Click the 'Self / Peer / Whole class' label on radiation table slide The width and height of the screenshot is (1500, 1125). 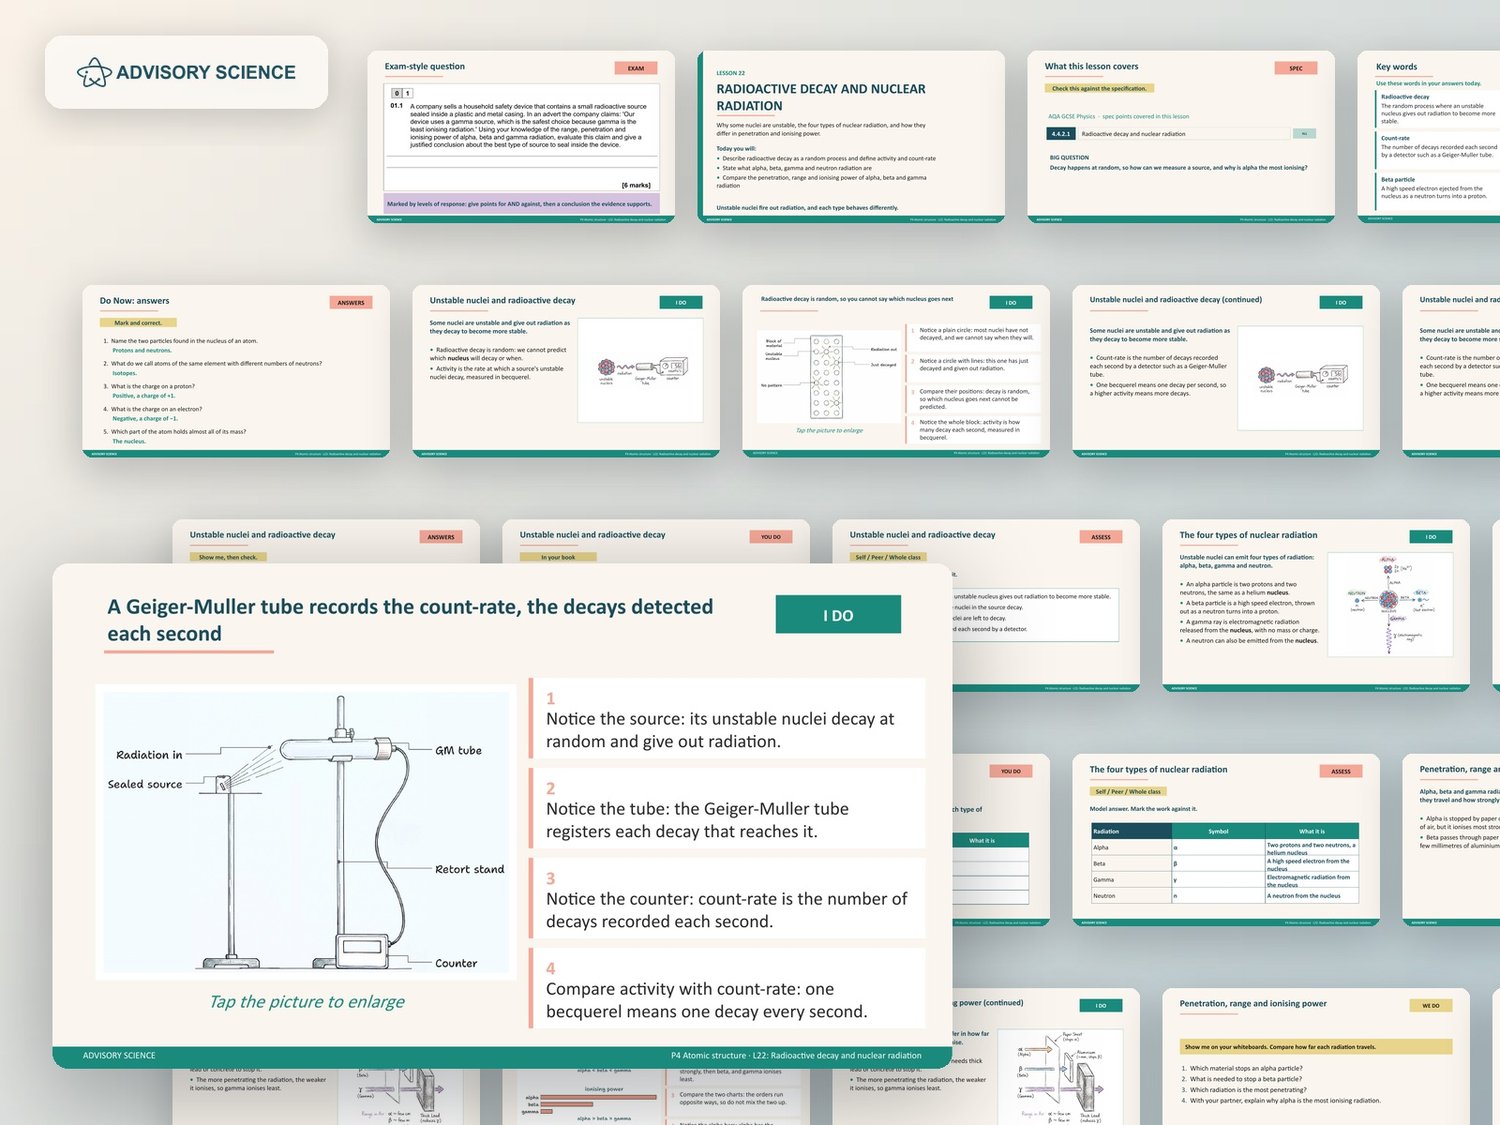click(x=1128, y=791)
